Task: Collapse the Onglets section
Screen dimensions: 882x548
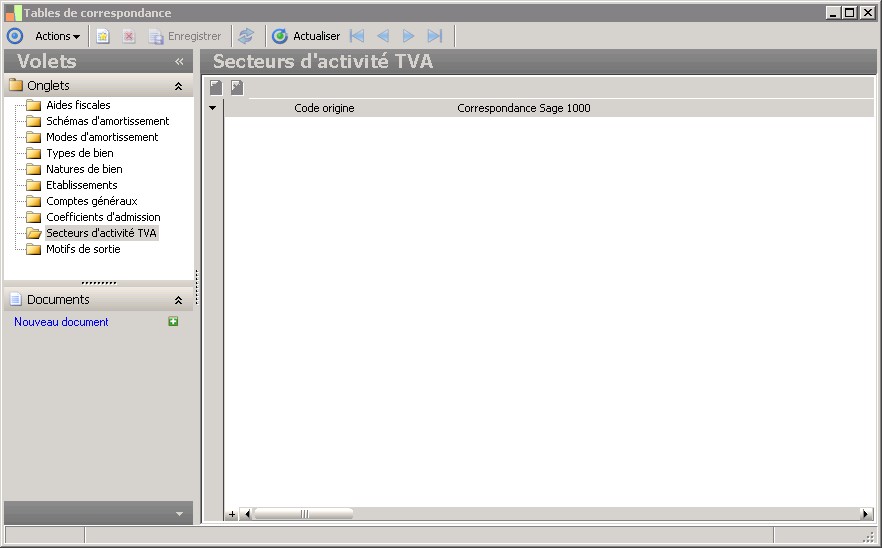Action: pos(178,86)
